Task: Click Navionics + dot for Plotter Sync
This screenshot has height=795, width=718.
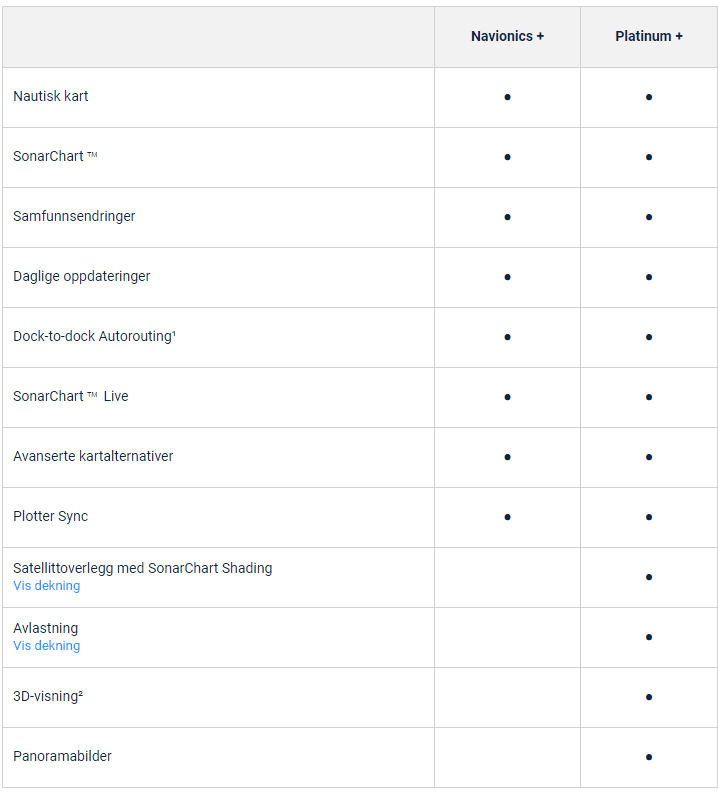Action: tap(508, 517)
